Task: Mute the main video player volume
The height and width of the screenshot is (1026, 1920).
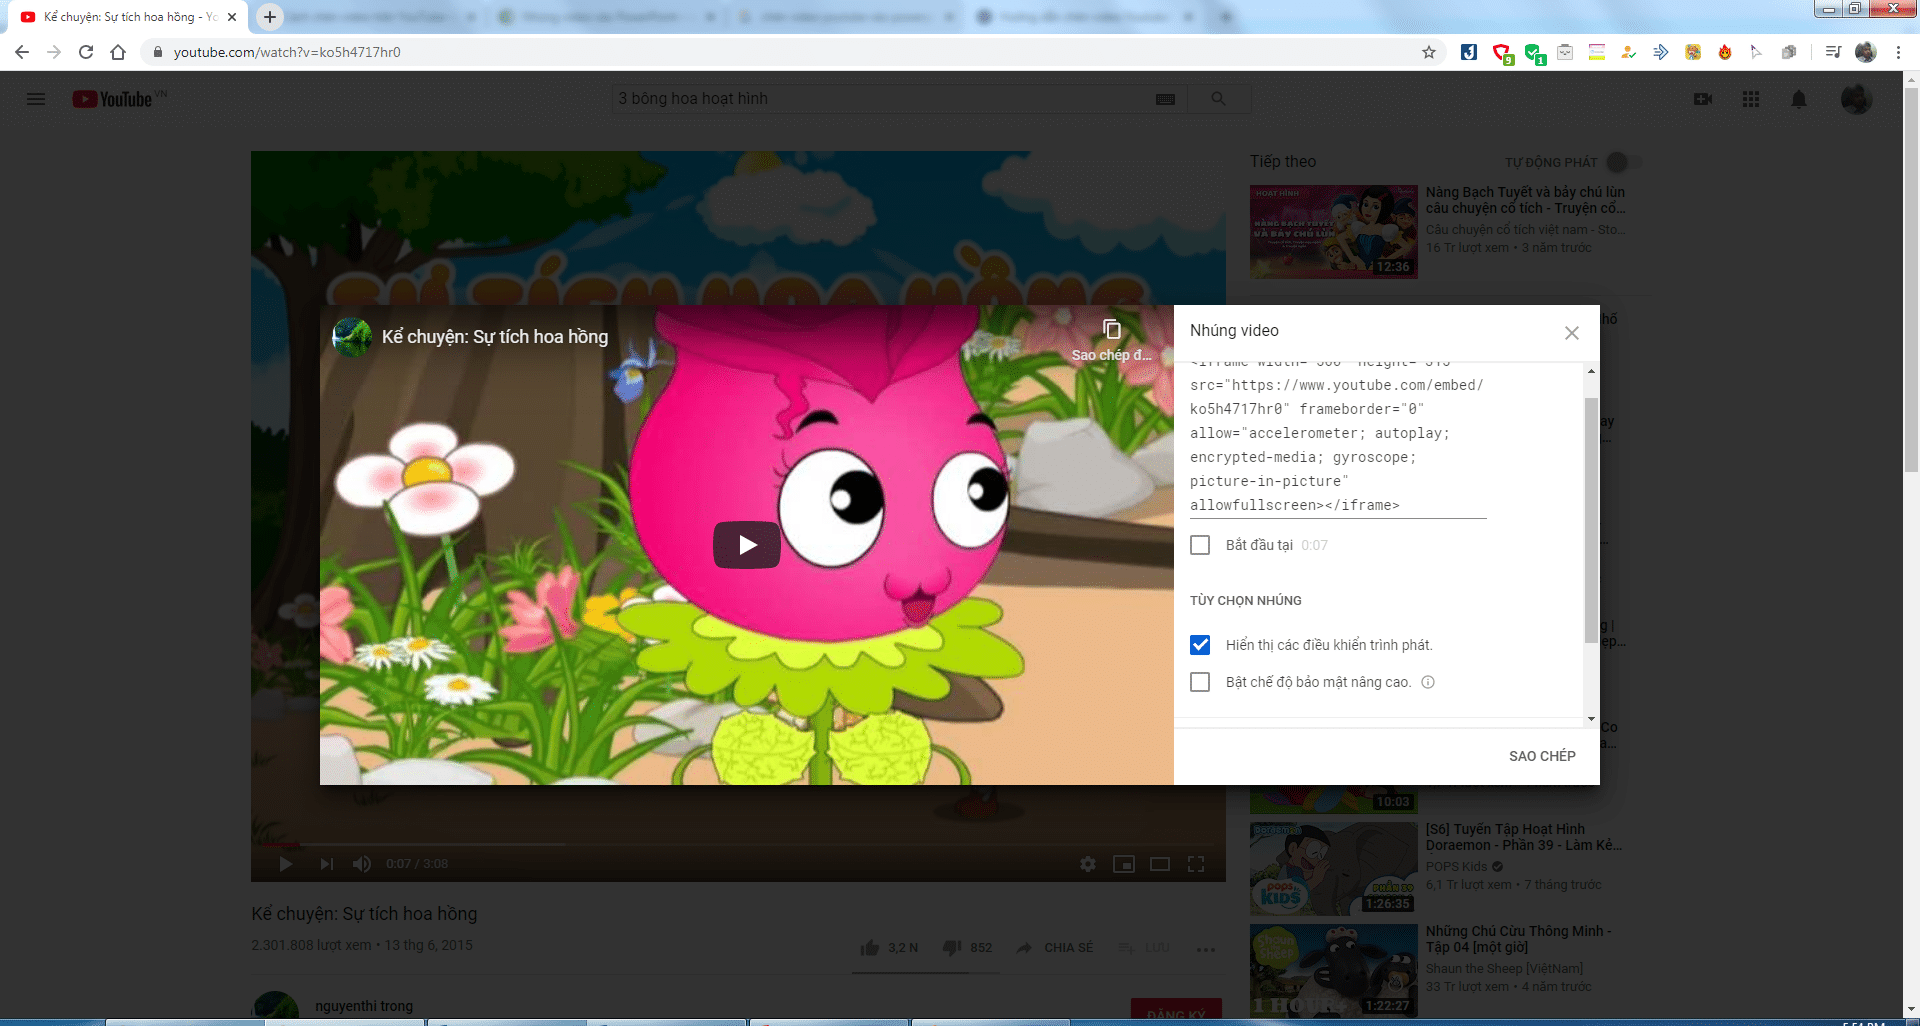Action: pos(362,864)
